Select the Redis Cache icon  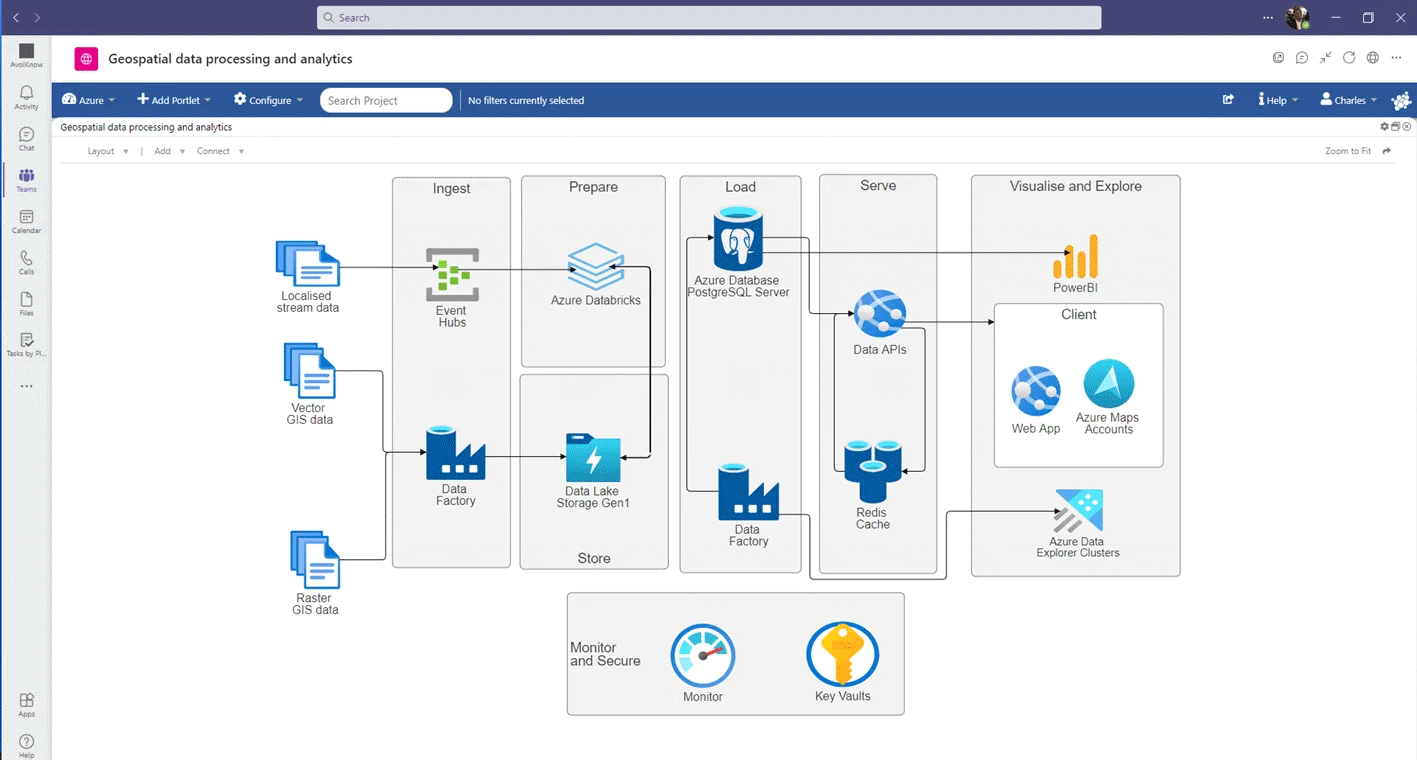(x=873, y=472)
